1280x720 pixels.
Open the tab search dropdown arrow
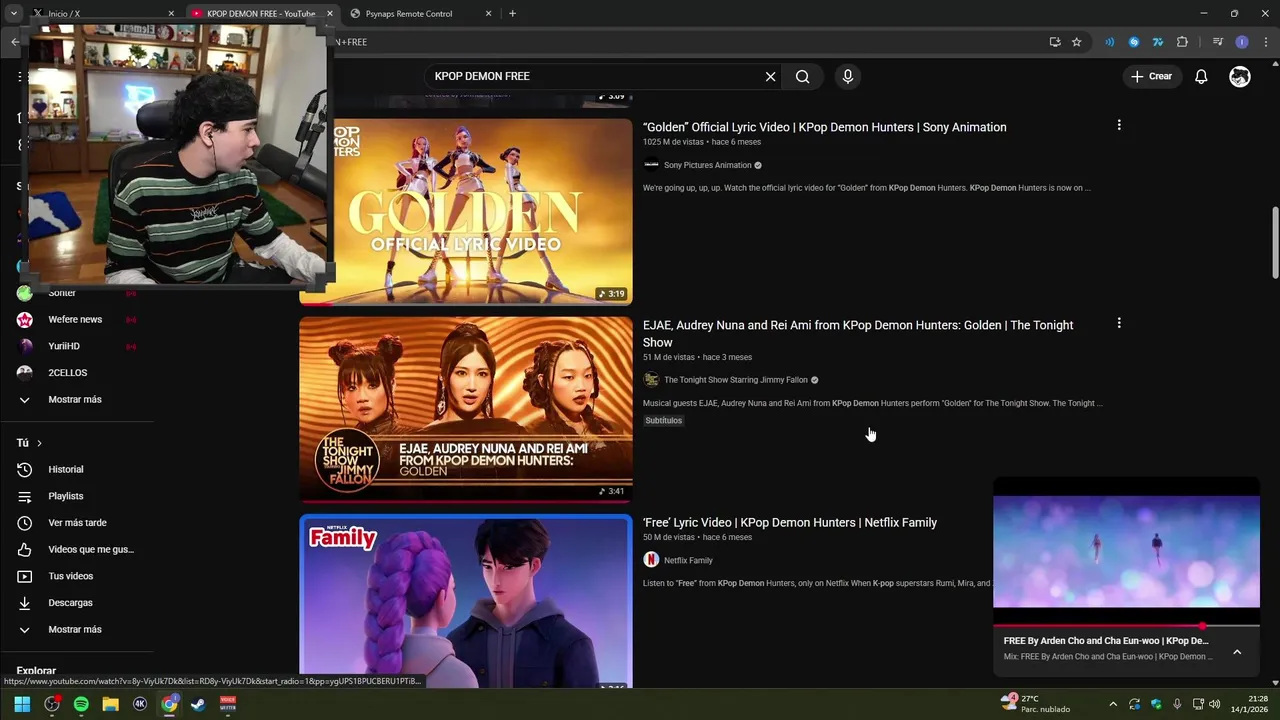click(13, 14)
